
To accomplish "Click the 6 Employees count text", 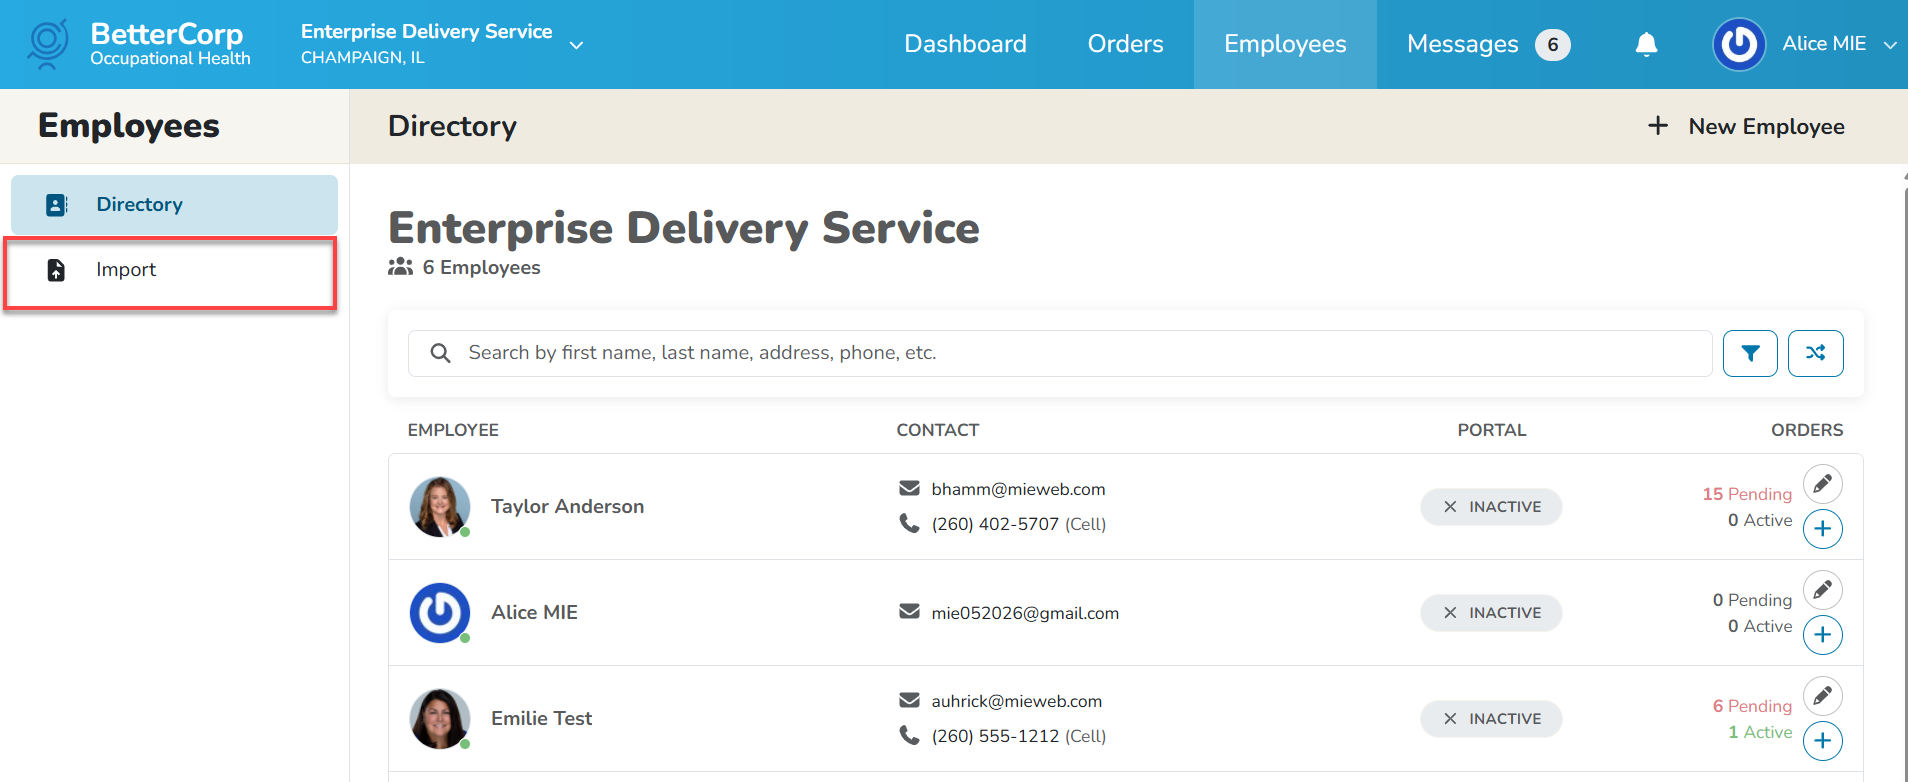I will [x=481, y=268].
